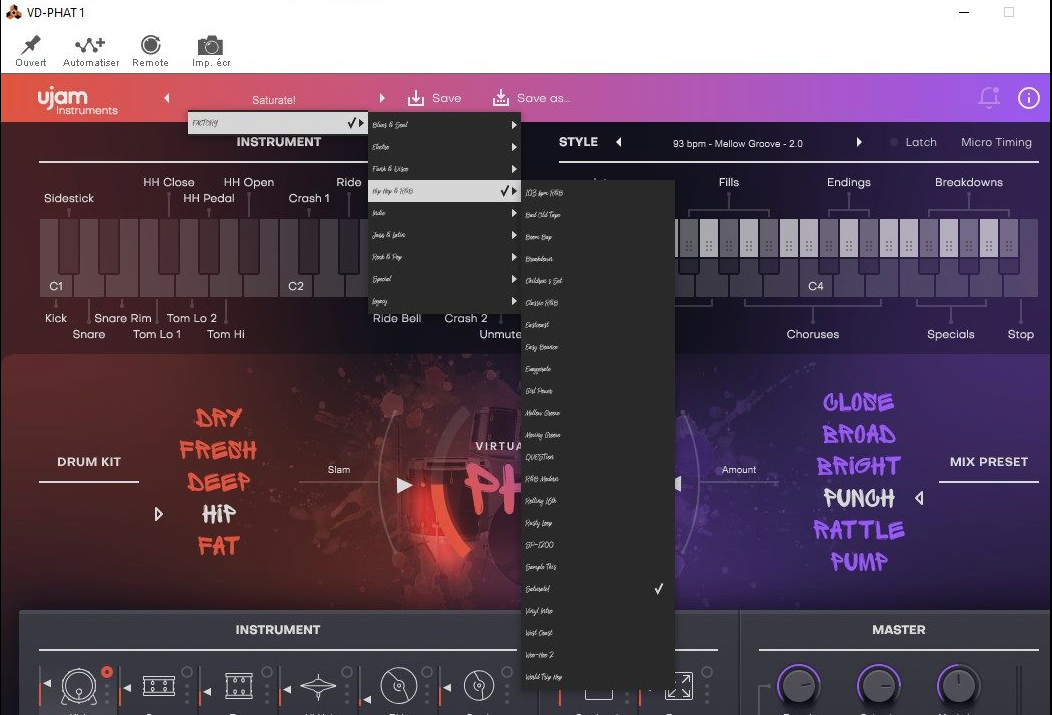
Task: Choose the West Coast preset
Action: pos(598,633)
